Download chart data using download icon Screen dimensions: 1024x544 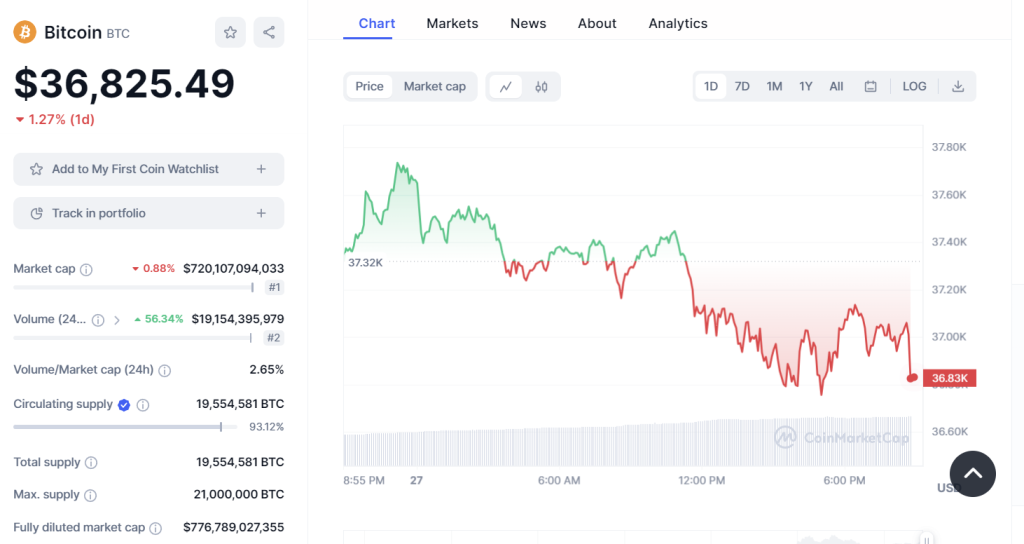pyautogui.click(x=957, y=87)
